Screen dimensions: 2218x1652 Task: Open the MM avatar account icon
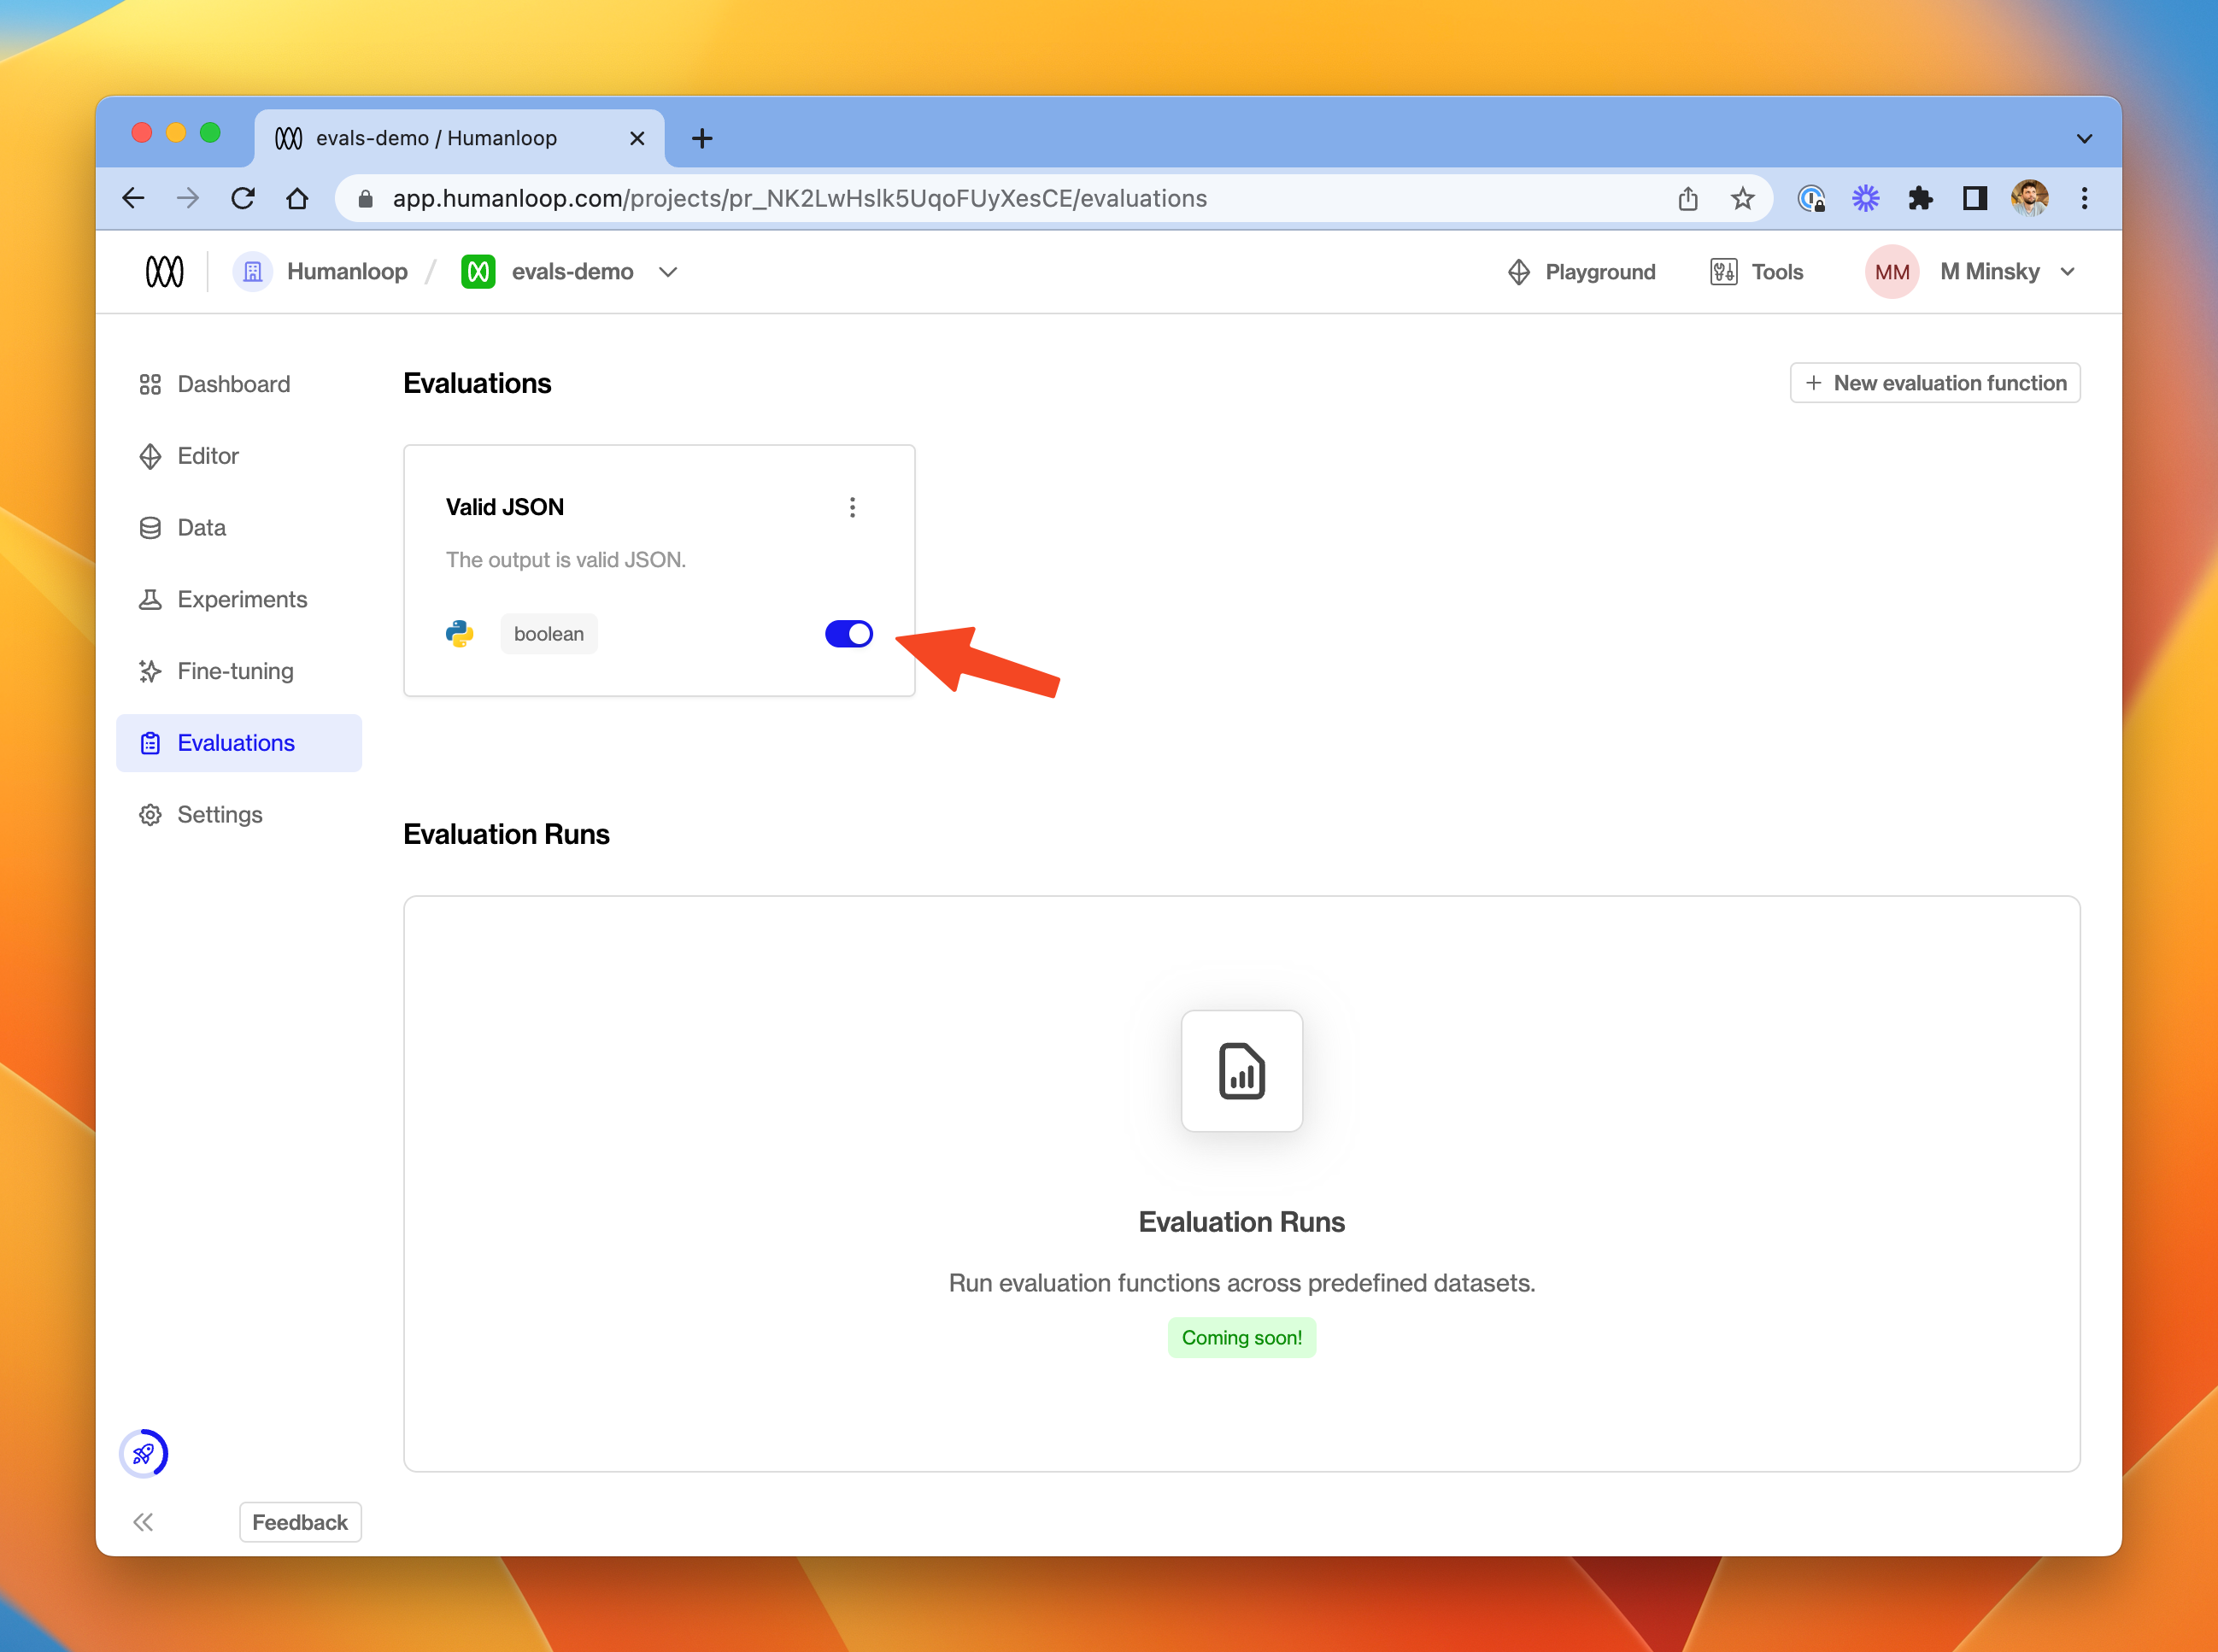(x=1892, y=271)
